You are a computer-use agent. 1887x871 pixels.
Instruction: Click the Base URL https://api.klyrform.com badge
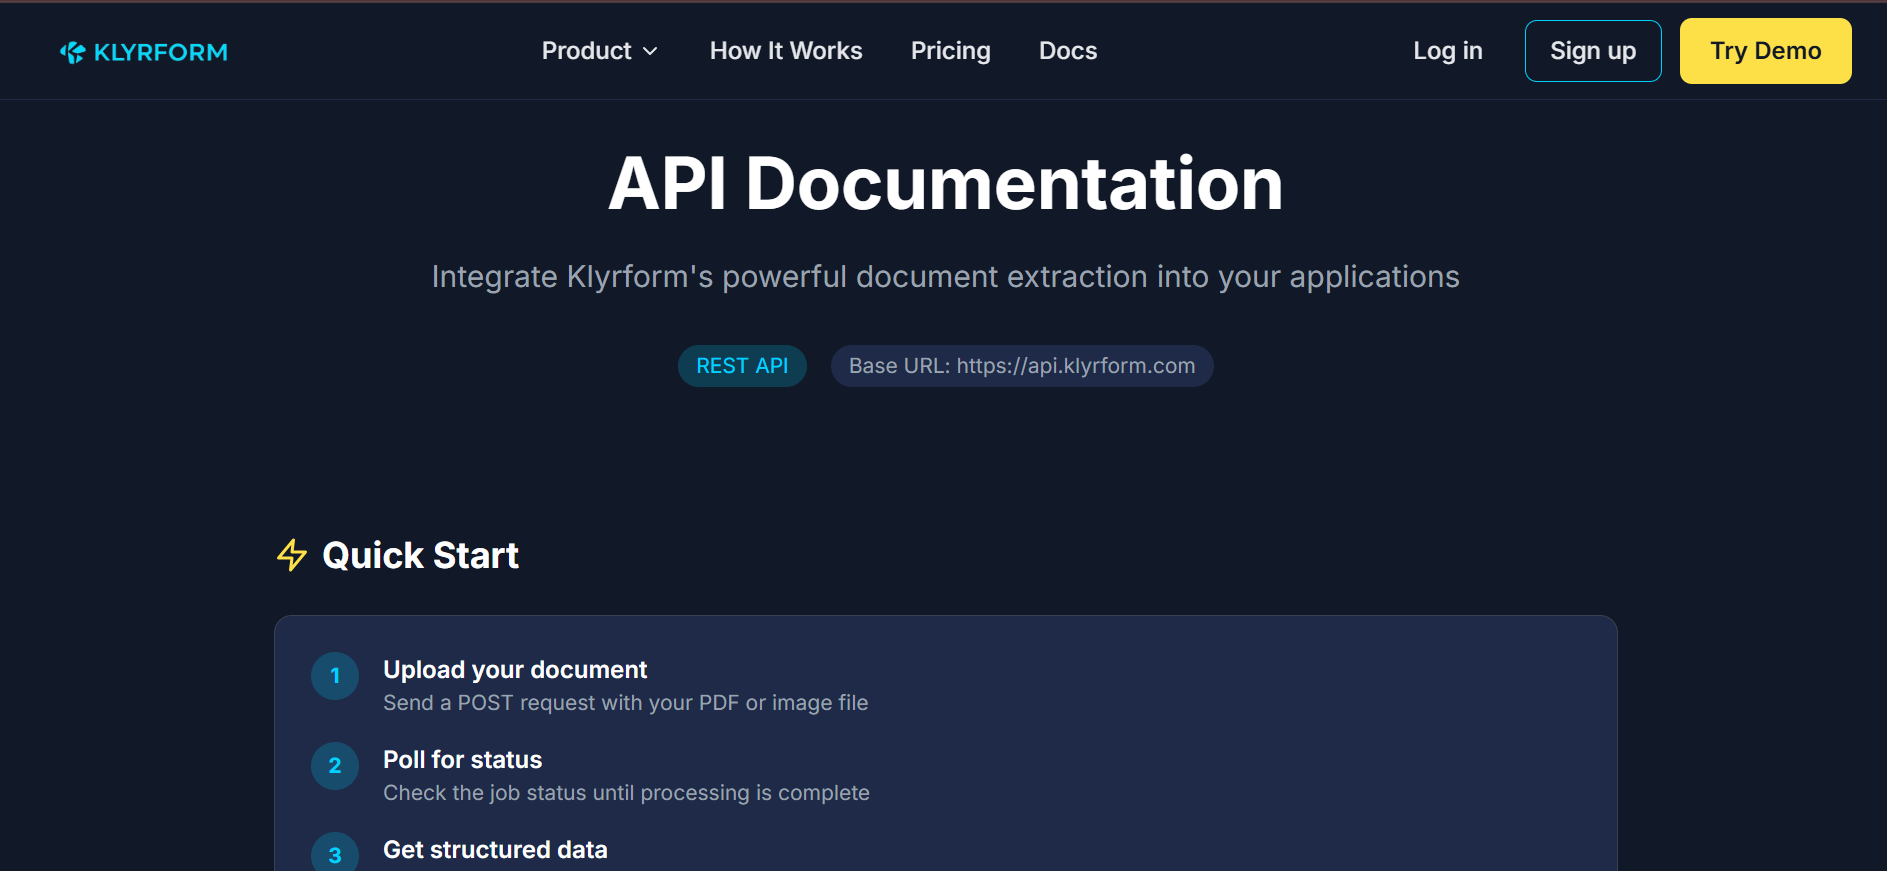pos(1022,366)
